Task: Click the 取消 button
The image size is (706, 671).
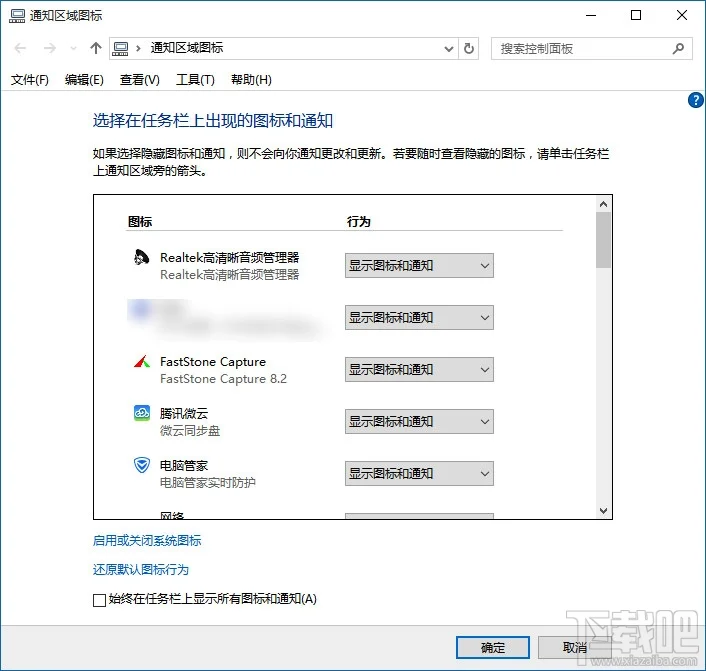Action: (x=575, y=648)
